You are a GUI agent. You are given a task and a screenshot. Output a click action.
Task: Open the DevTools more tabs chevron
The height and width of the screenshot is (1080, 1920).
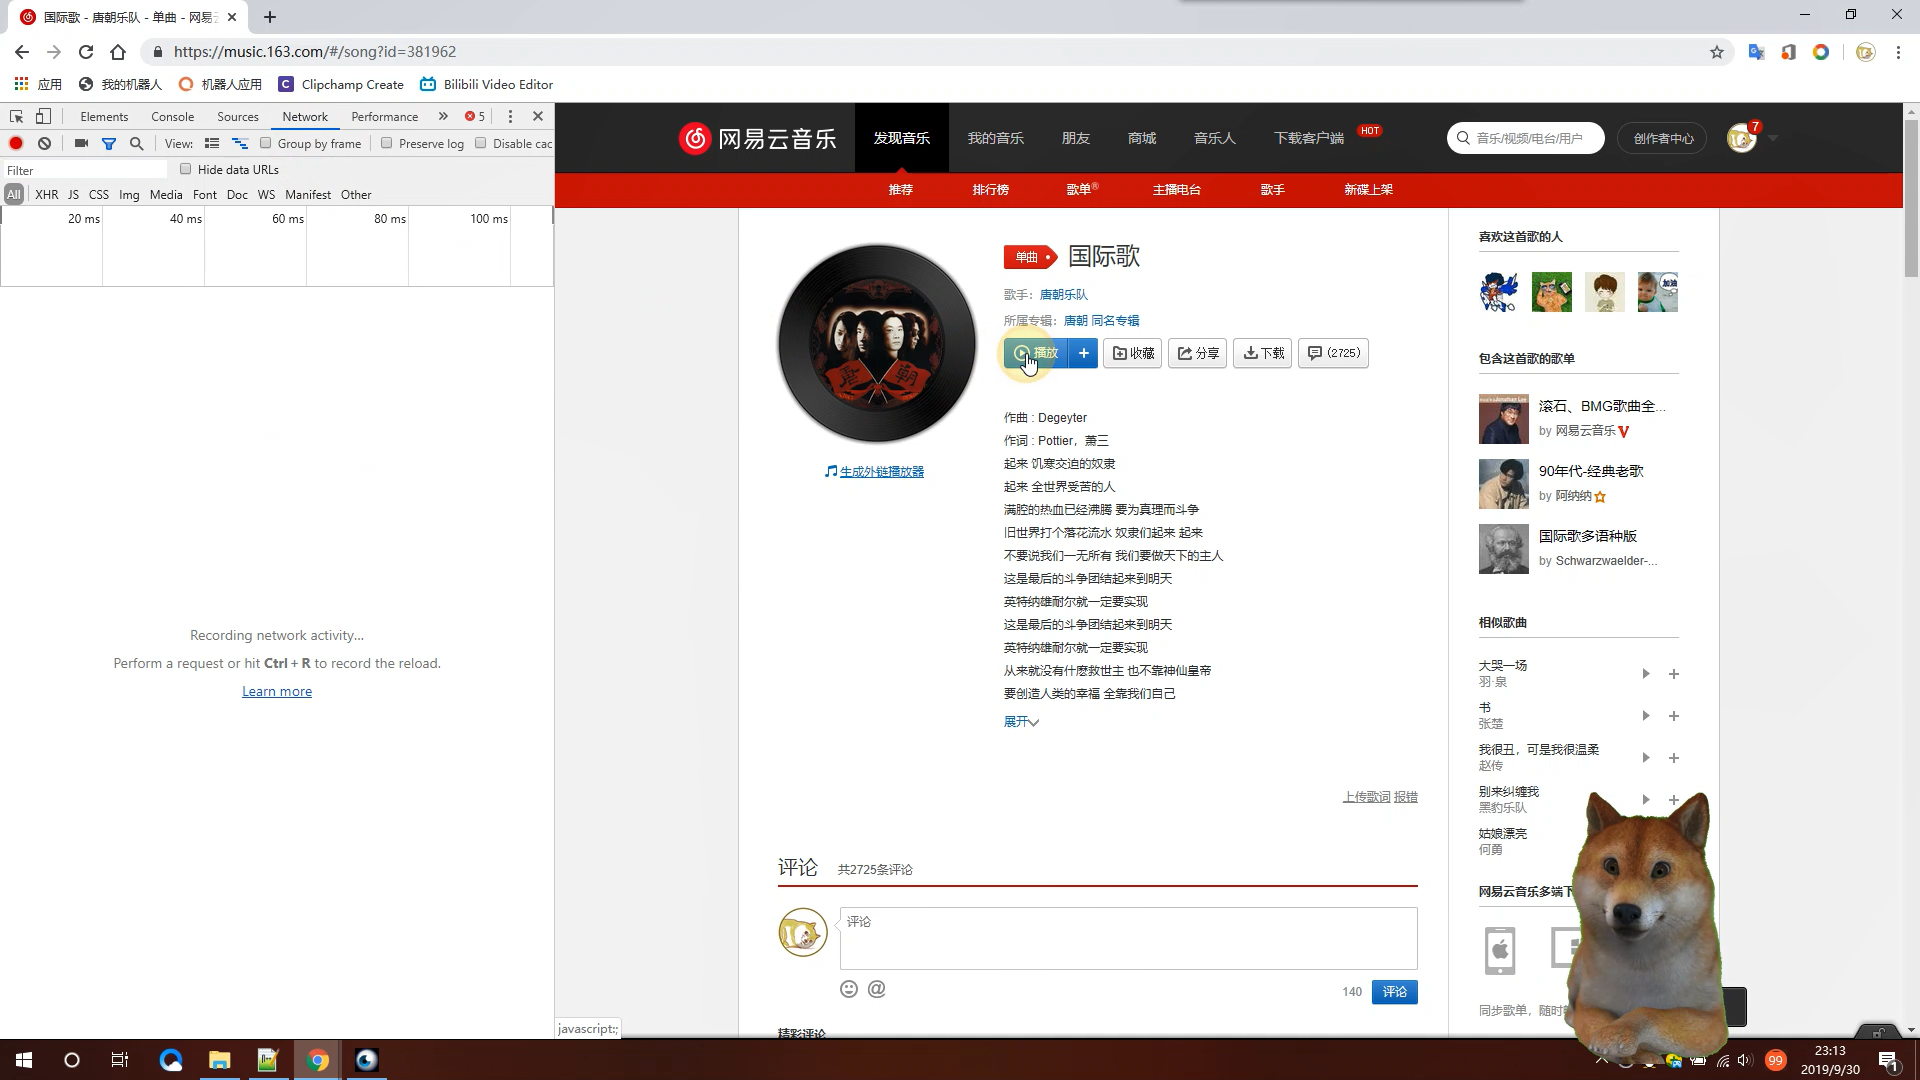click(443, 116)
